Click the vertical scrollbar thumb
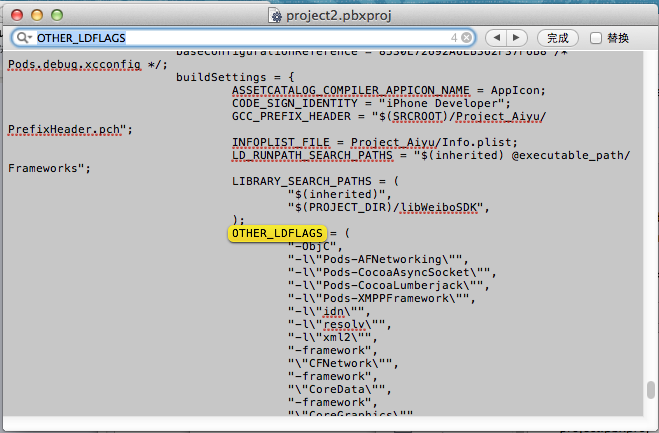The height and width of the screenshot is (433, 659). [650, 390]
